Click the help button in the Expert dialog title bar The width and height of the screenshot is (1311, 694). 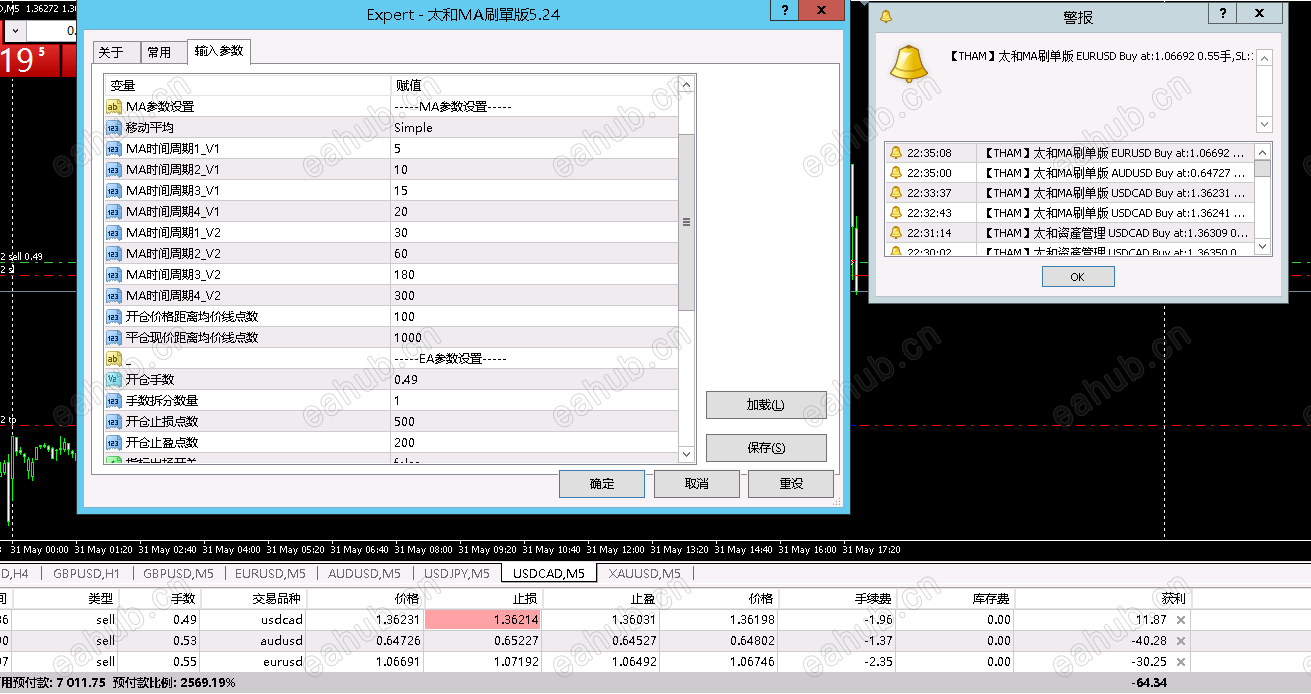pyautogui.click(x=785, y=11)
